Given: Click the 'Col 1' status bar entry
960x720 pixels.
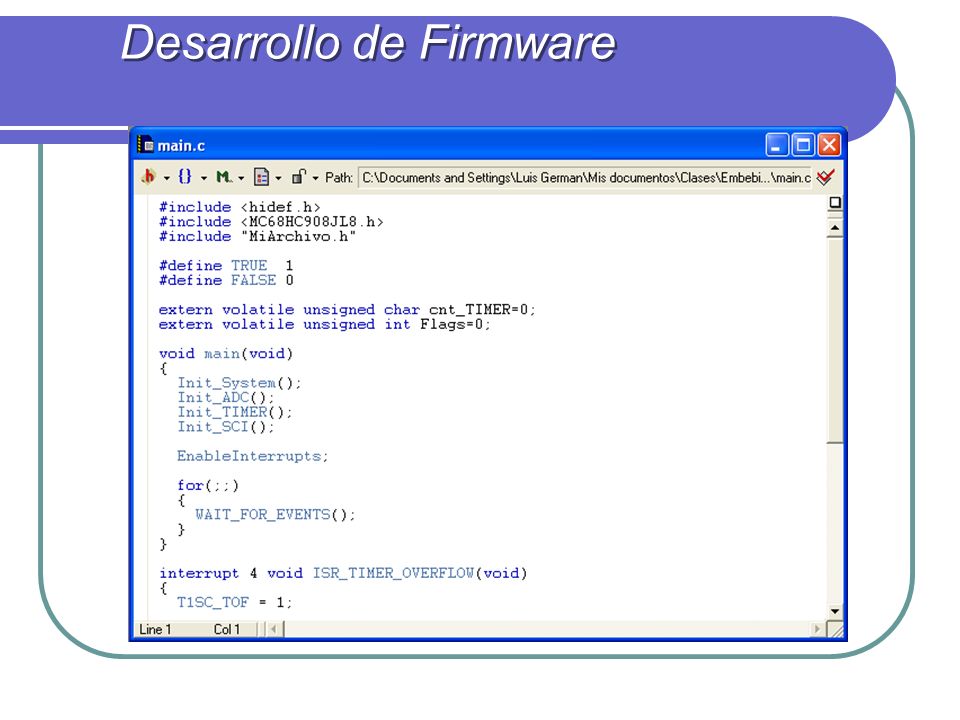Looking at the screenshot, I should click(227, 629).
